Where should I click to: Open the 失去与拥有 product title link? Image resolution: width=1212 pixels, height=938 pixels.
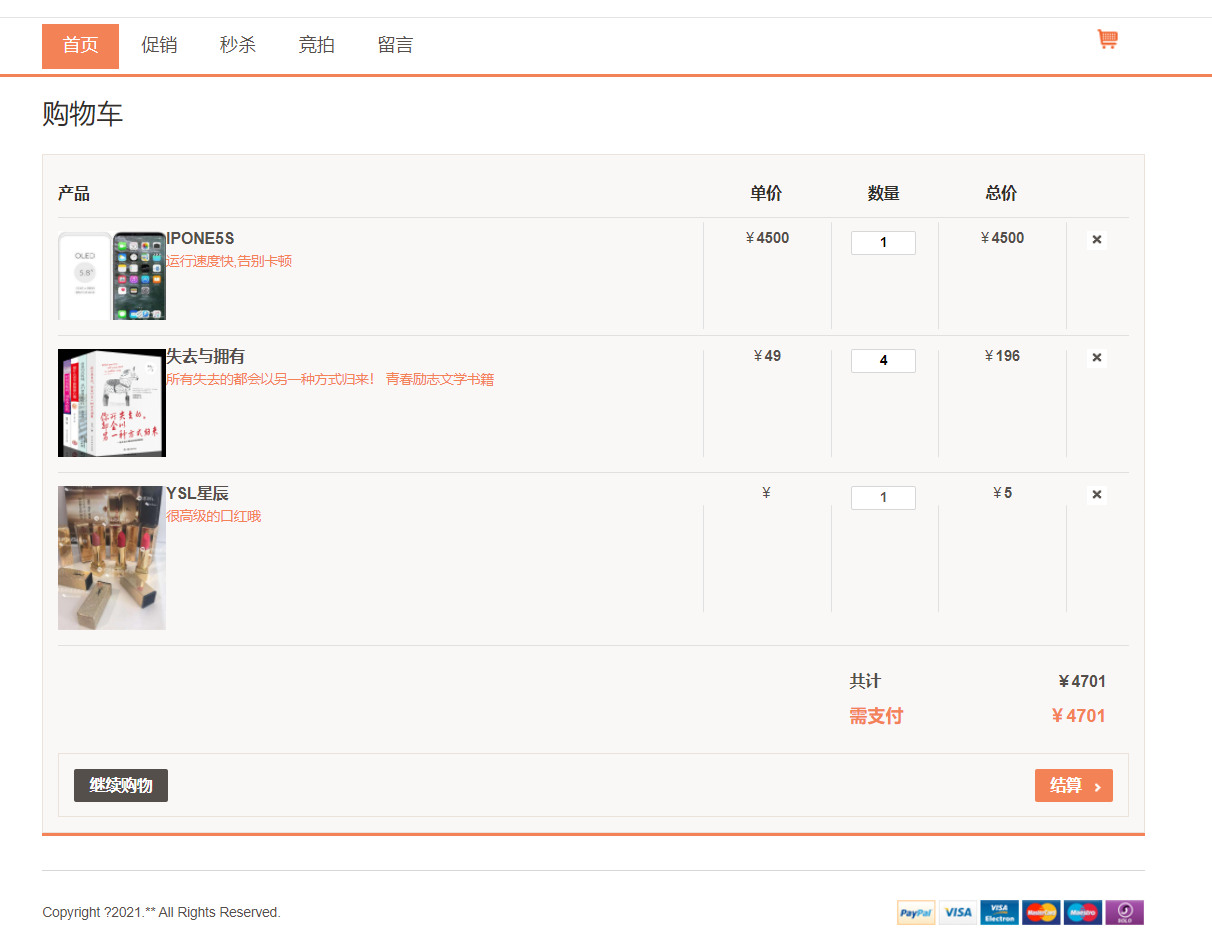click(x=205, y=356)
